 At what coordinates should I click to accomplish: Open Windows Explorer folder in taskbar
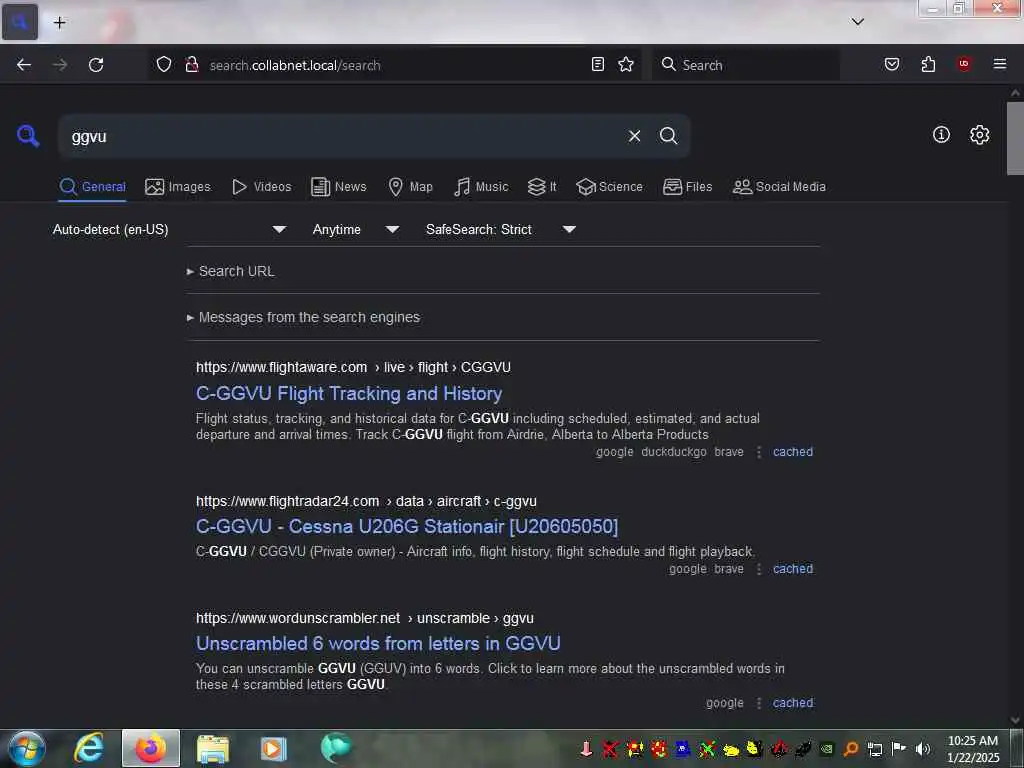pyautogui.click(x=212, y=748)
